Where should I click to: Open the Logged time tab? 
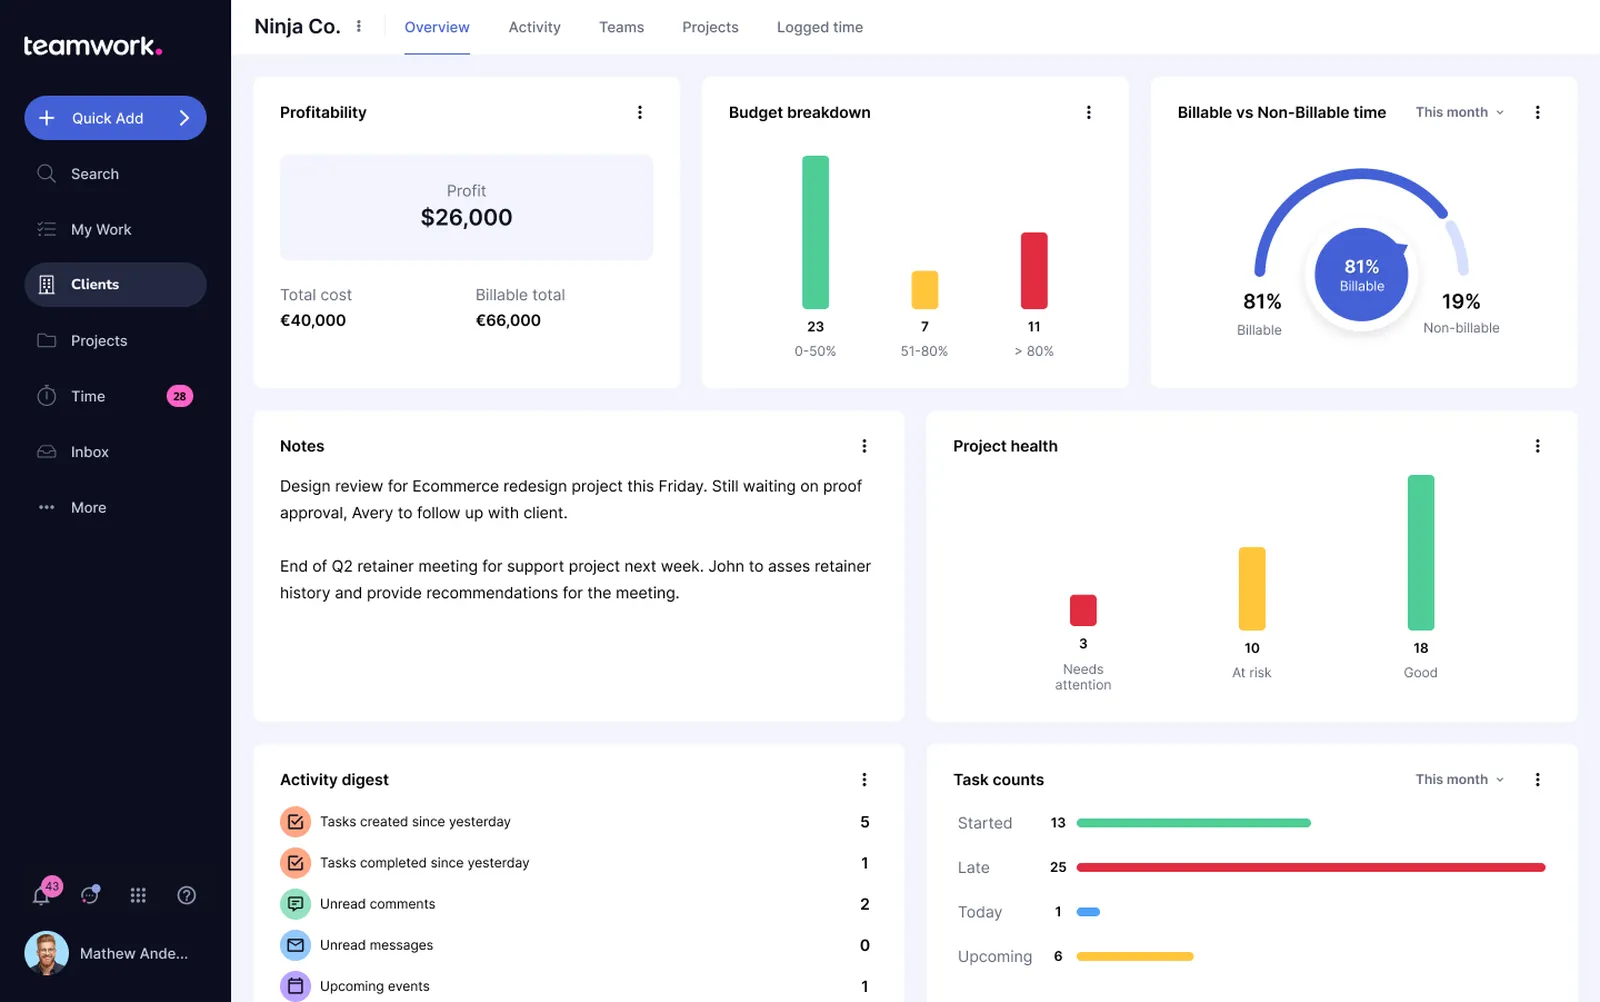(x=819, y=27)
